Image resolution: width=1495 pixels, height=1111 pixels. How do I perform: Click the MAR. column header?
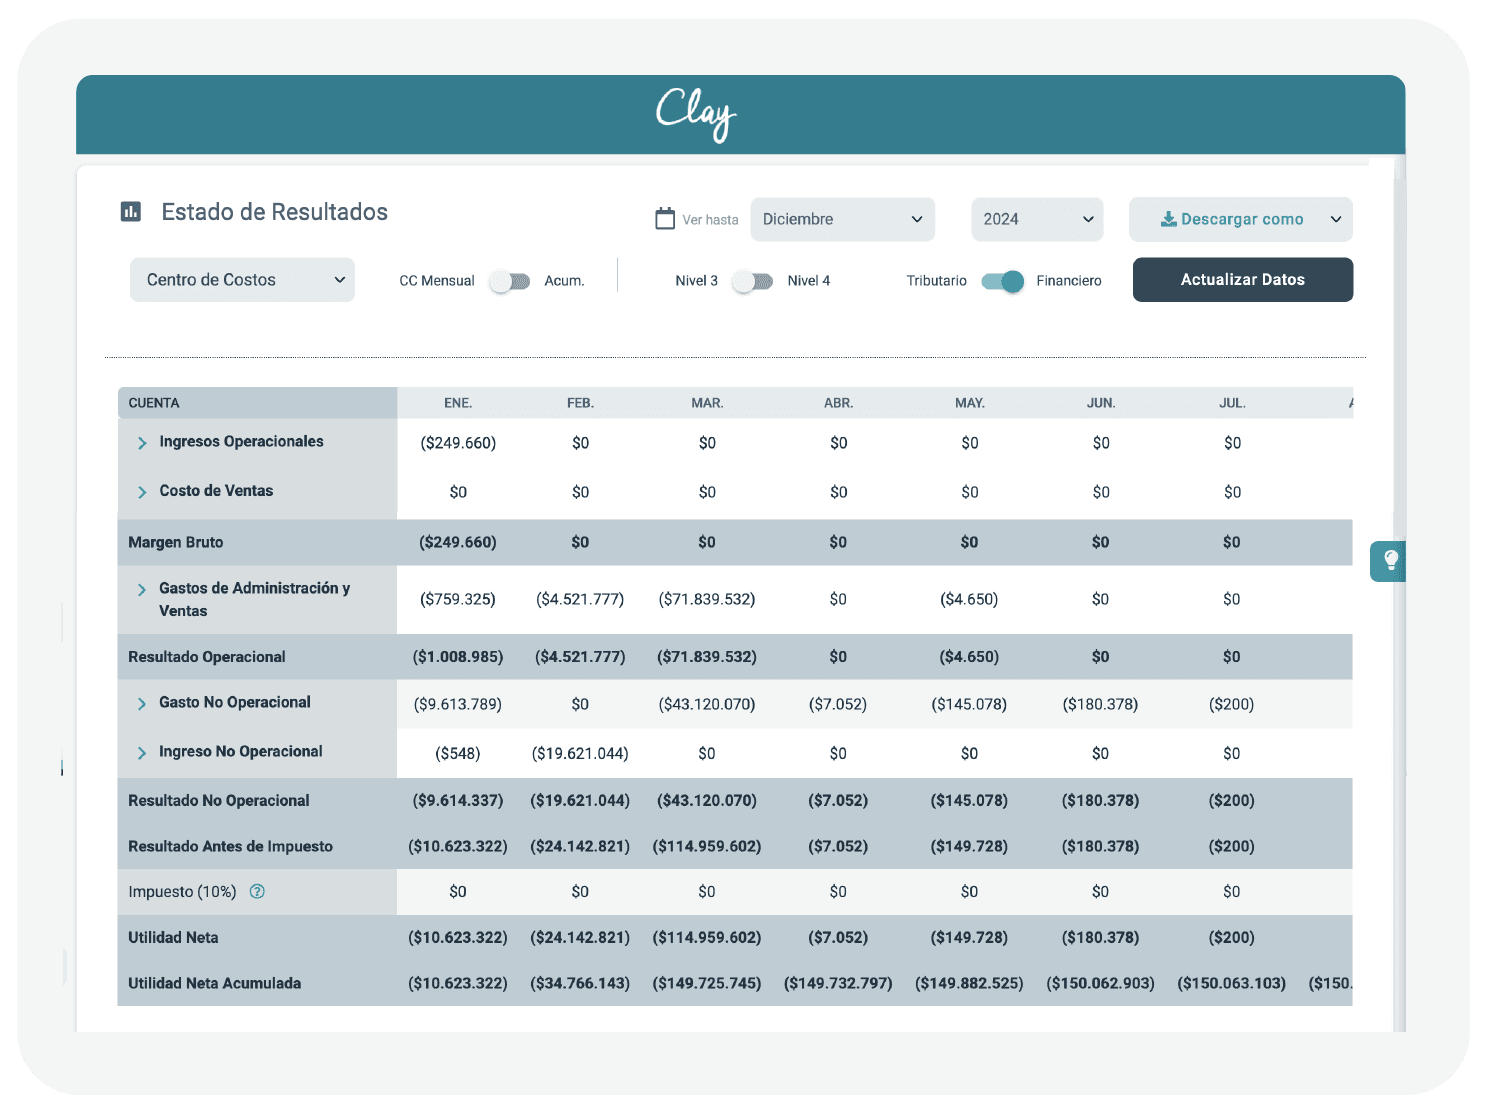(707, 403)
